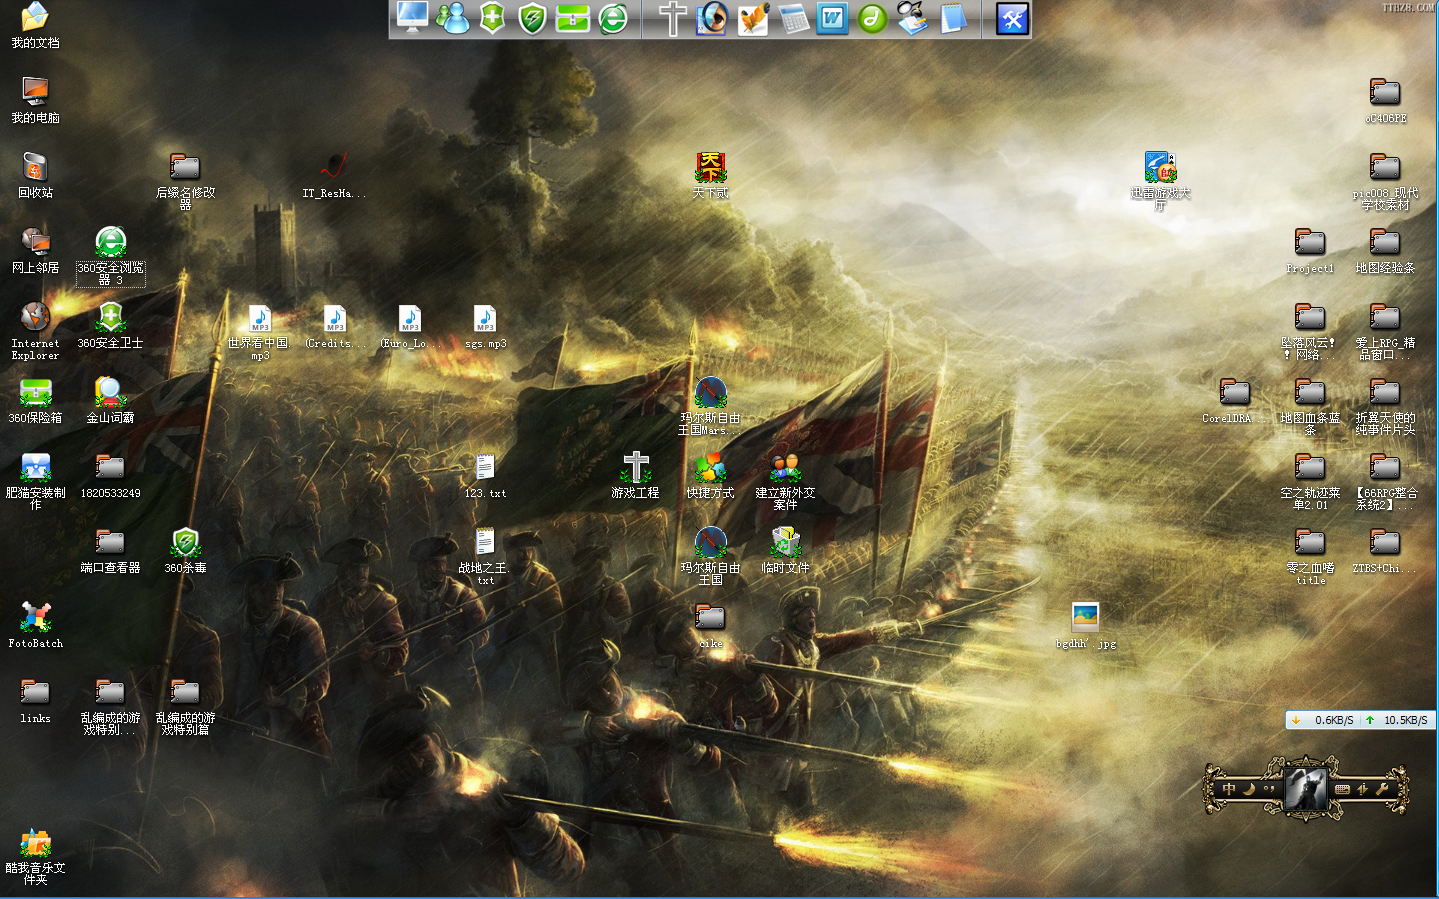The width and height of the screenshot is (1439, 899).
Task: Open the 123.txt text file
Action: pyautogui.click(x=485, y=476)
